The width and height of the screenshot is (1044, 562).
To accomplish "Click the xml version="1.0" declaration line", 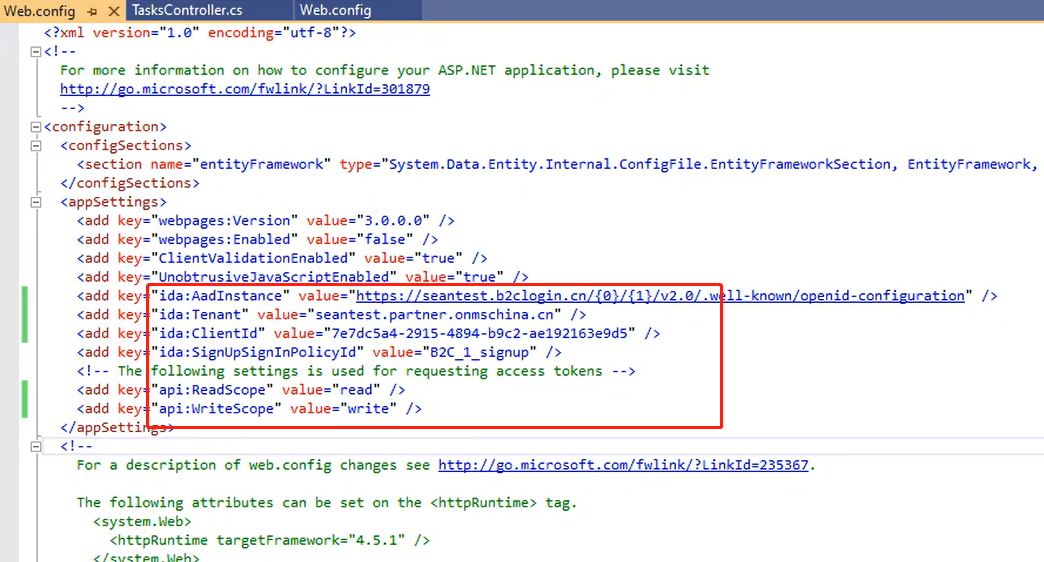I will (x=200, y=33).
